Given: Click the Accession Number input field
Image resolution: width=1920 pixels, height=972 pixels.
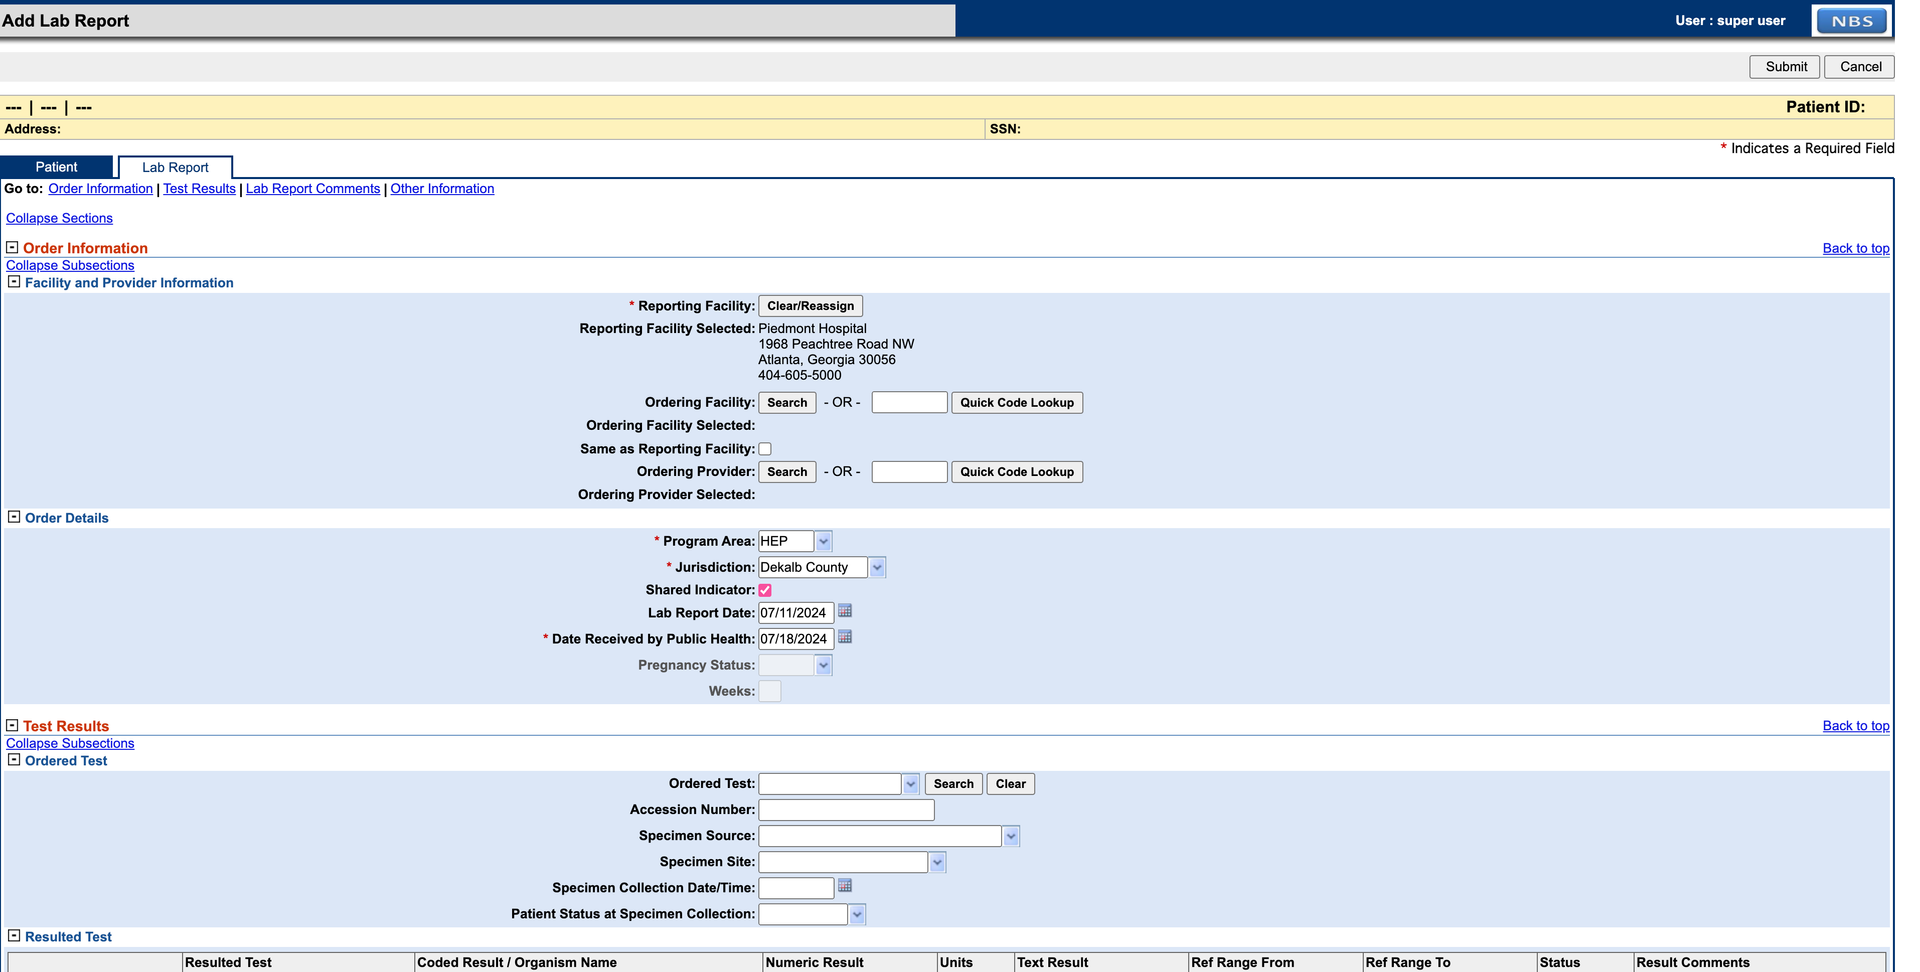Looking at the screenshot, I should click(x=845, y=809).
